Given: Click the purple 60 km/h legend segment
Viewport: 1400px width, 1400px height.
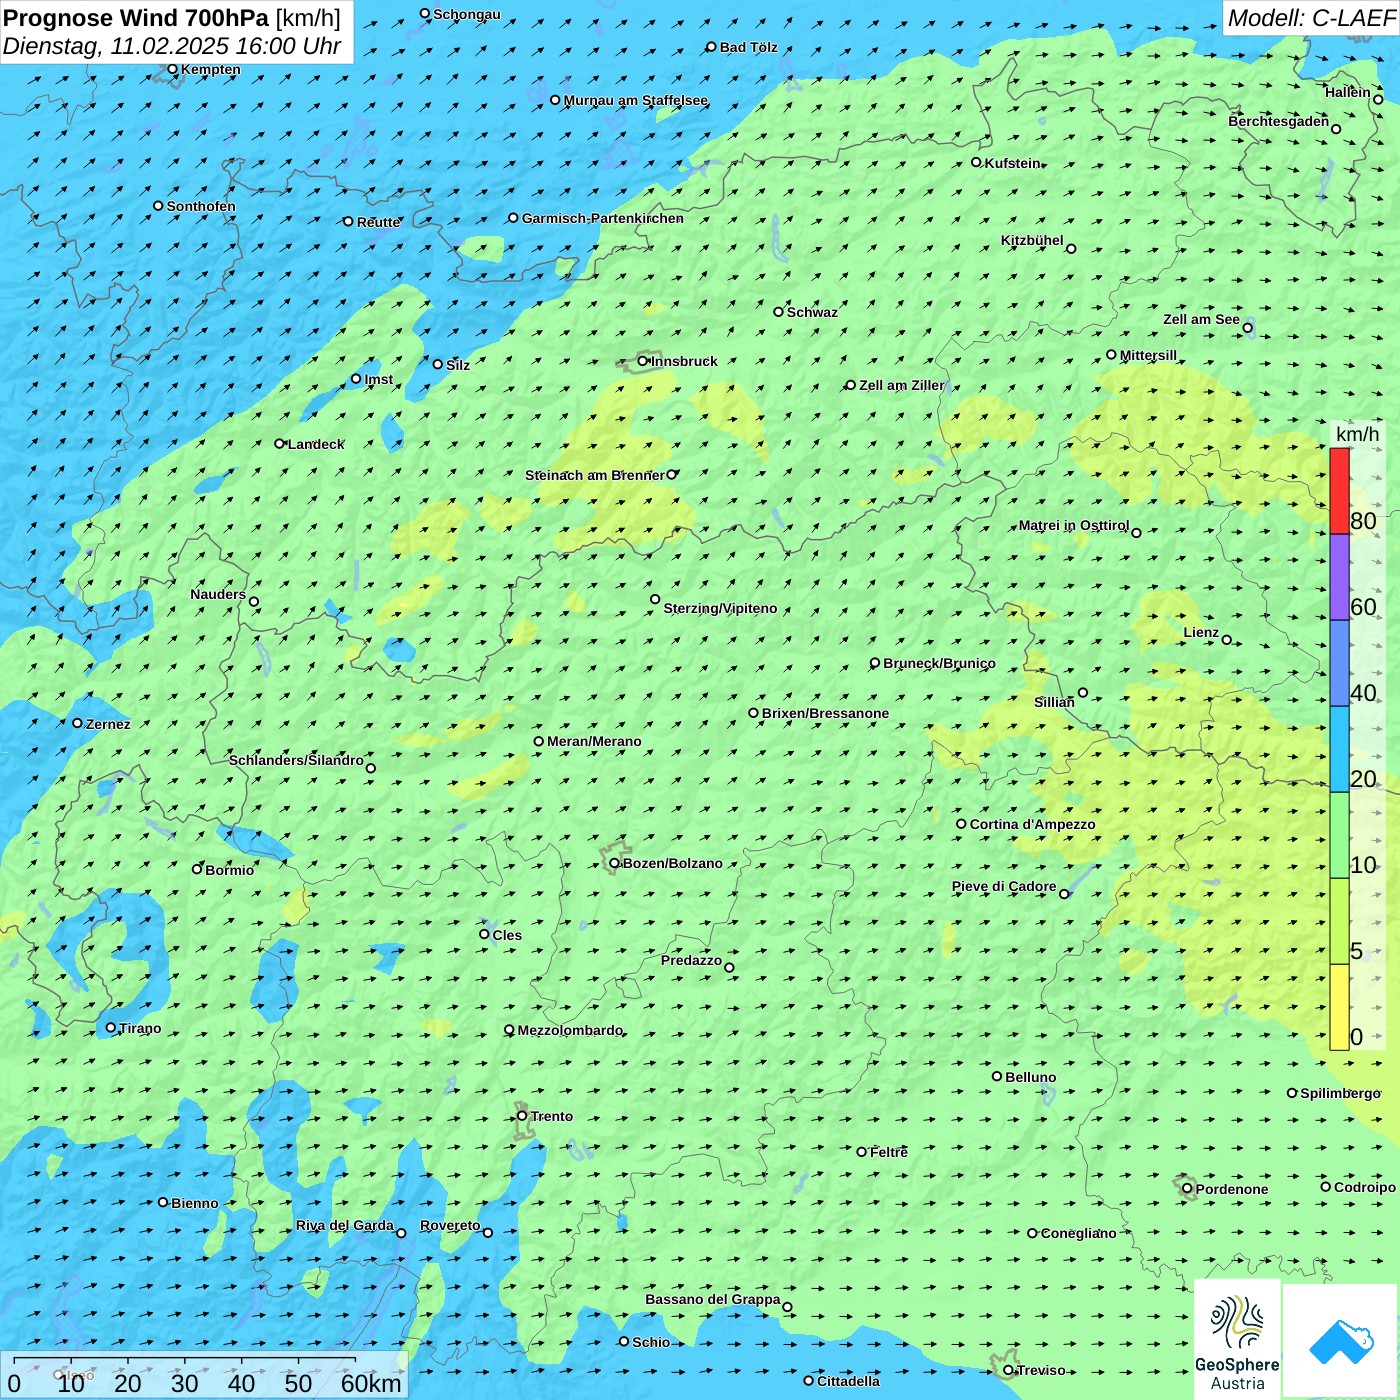Looking at the screenshot, I should (x=1339, y=577).
